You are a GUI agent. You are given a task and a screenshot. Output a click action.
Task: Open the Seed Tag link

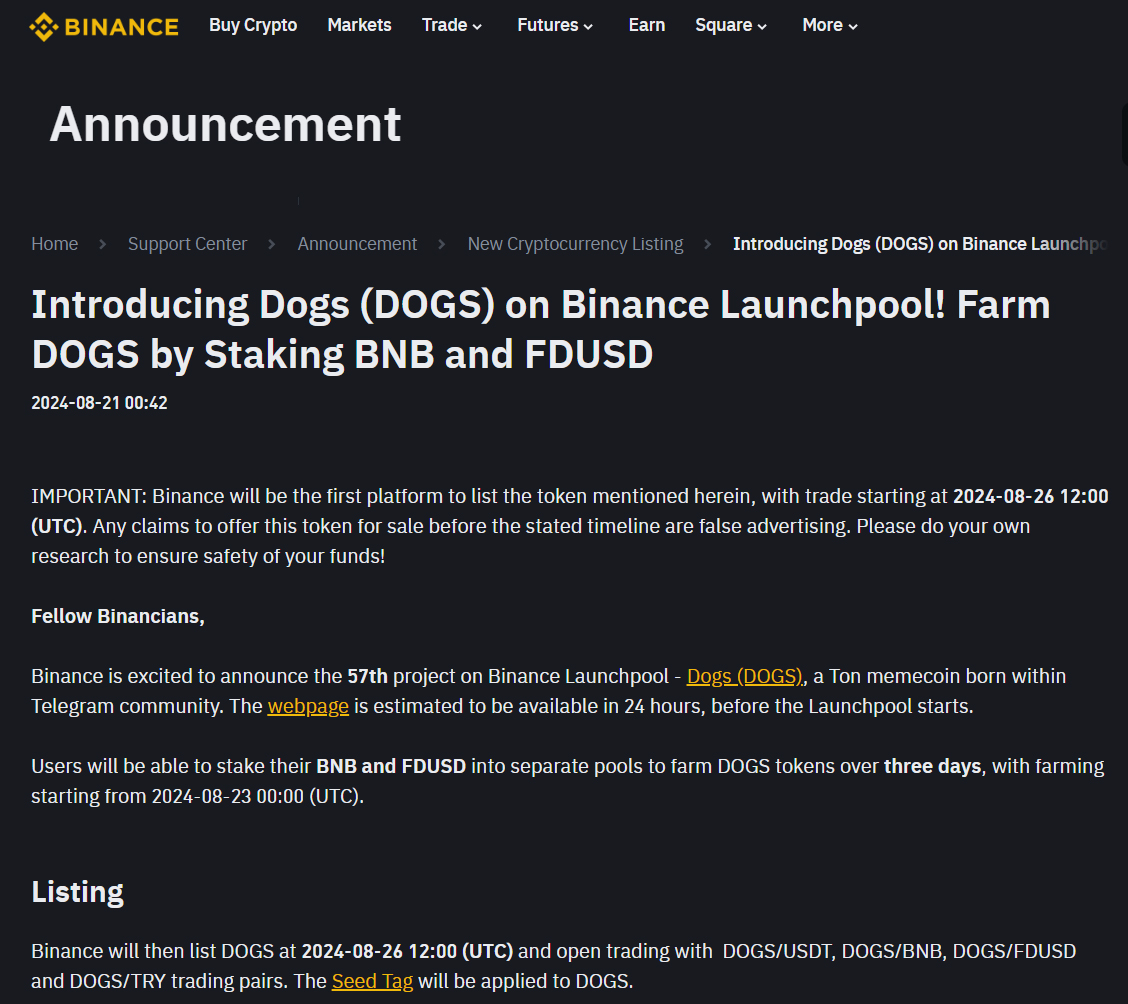[372, 981]
